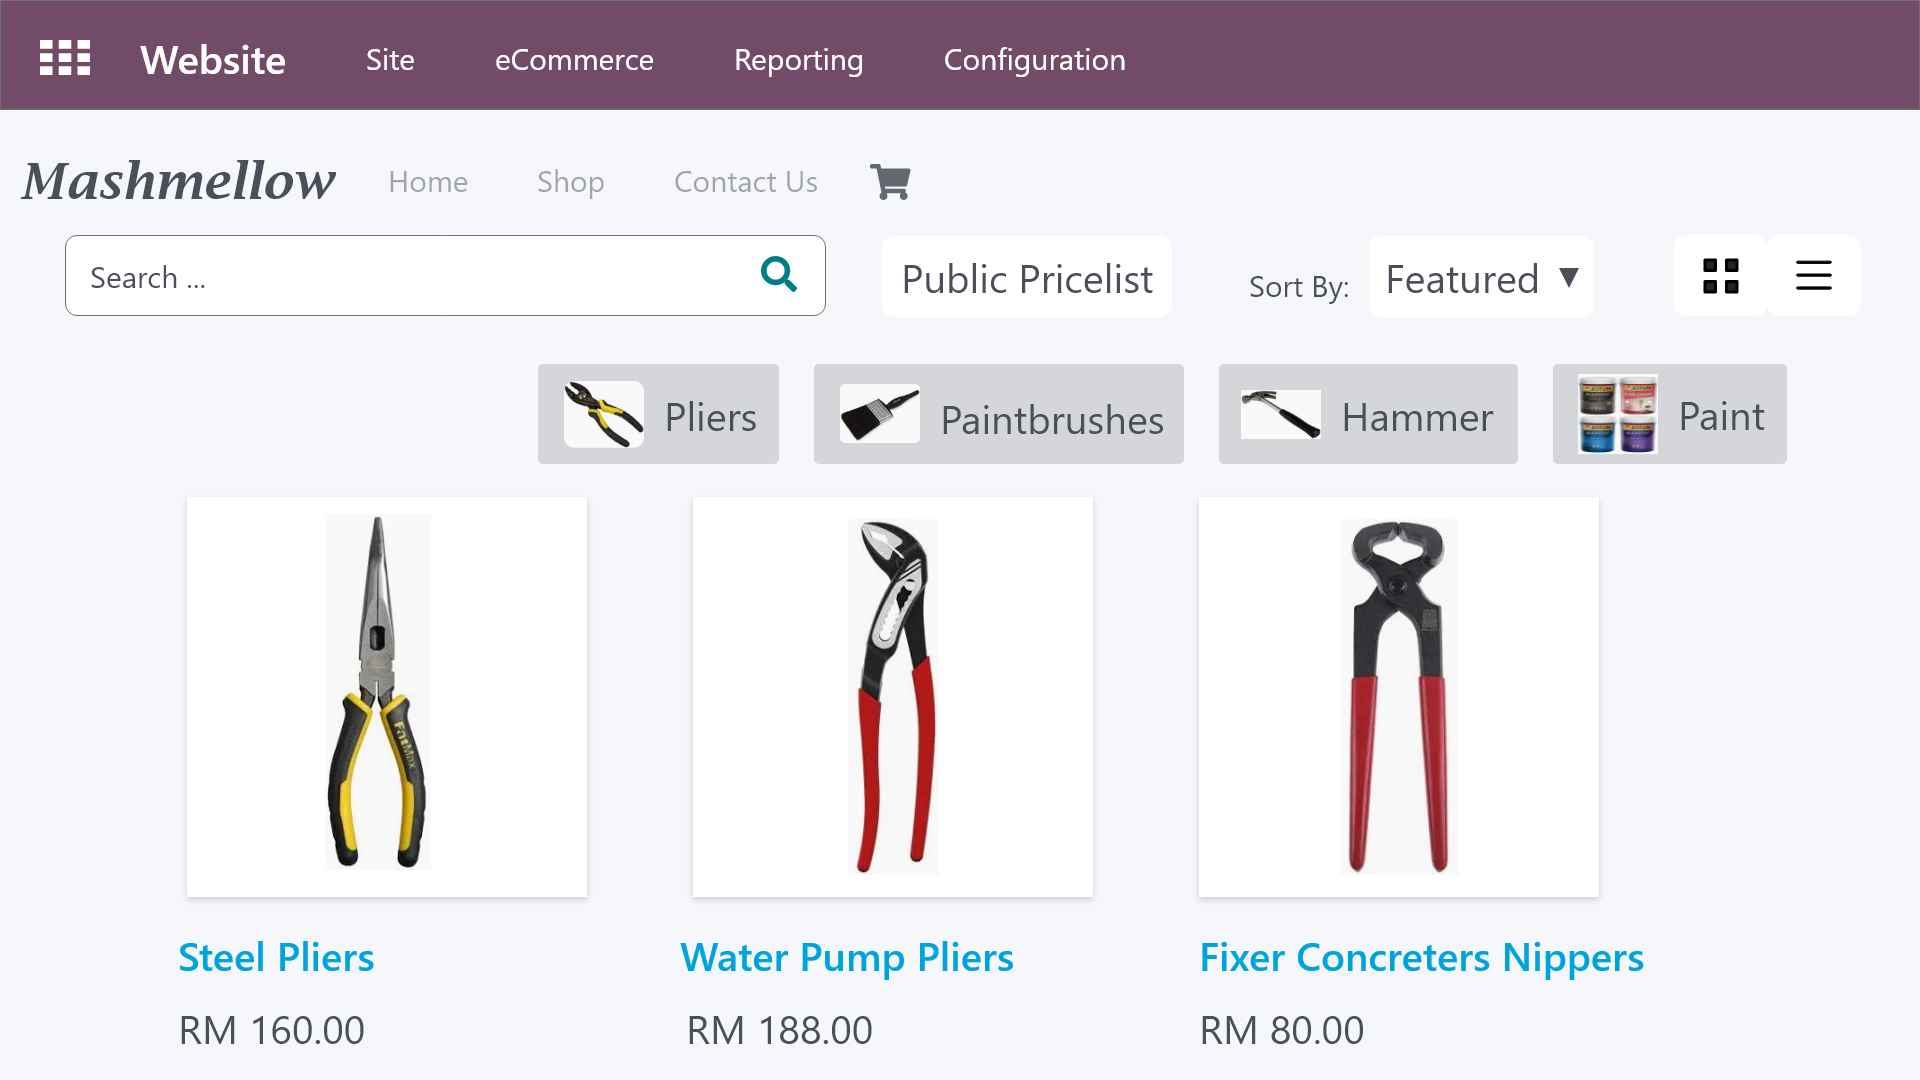Switch to list view layout
1920x1080 pixels.
click(1813, 276)
